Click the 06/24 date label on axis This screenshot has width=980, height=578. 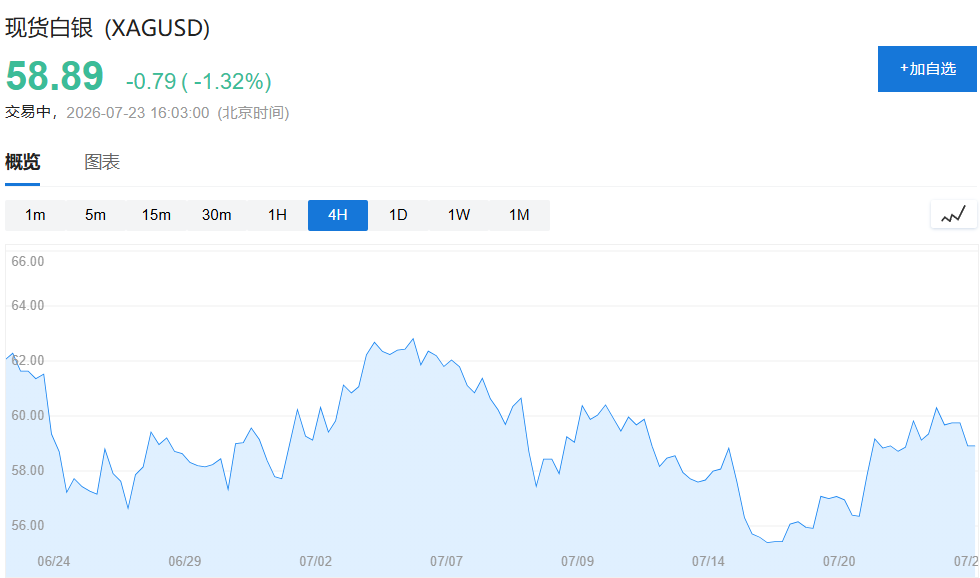[x=54, y=561]
